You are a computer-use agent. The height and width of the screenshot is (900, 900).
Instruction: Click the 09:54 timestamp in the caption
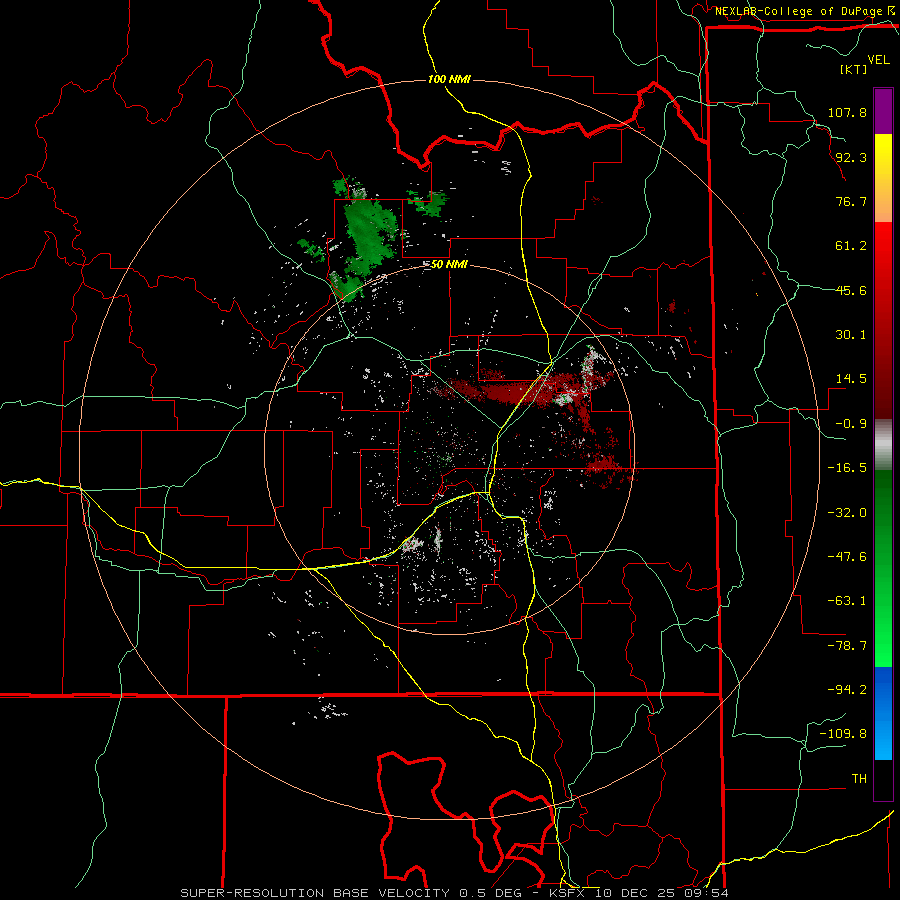pyautogui.click(x=707, y=893)
